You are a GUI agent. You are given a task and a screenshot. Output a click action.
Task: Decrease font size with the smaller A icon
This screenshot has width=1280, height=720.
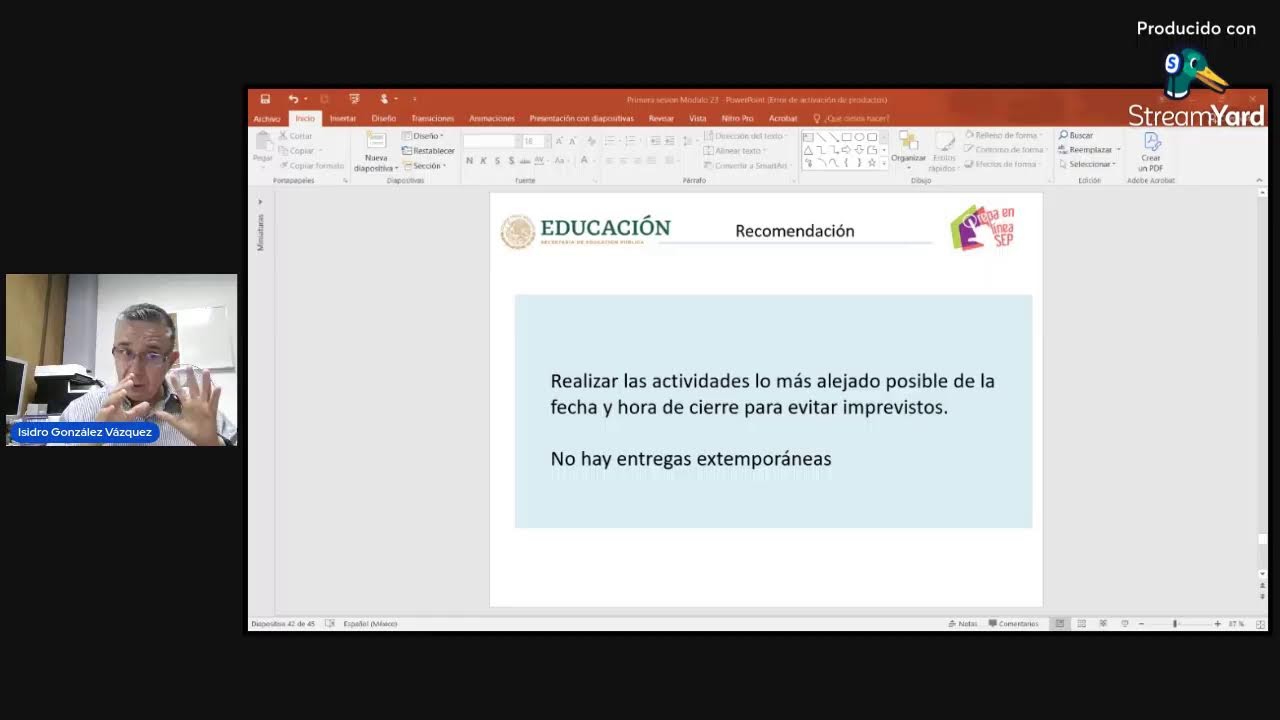tap(572, 141)
